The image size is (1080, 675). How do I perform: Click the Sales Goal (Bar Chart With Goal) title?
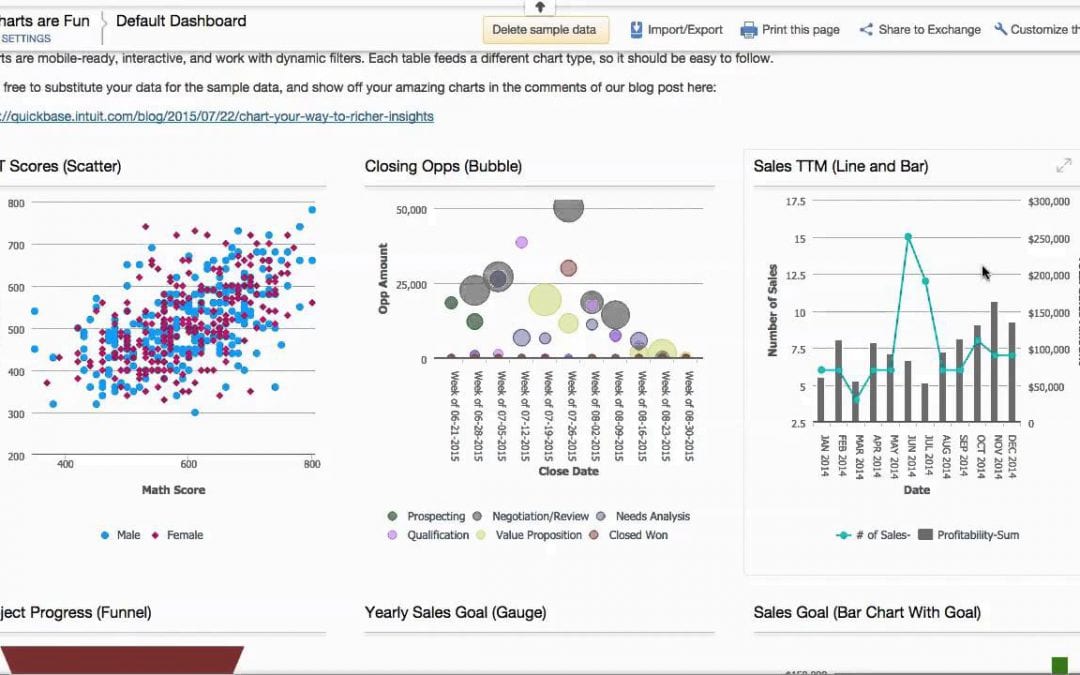[867, 612]
